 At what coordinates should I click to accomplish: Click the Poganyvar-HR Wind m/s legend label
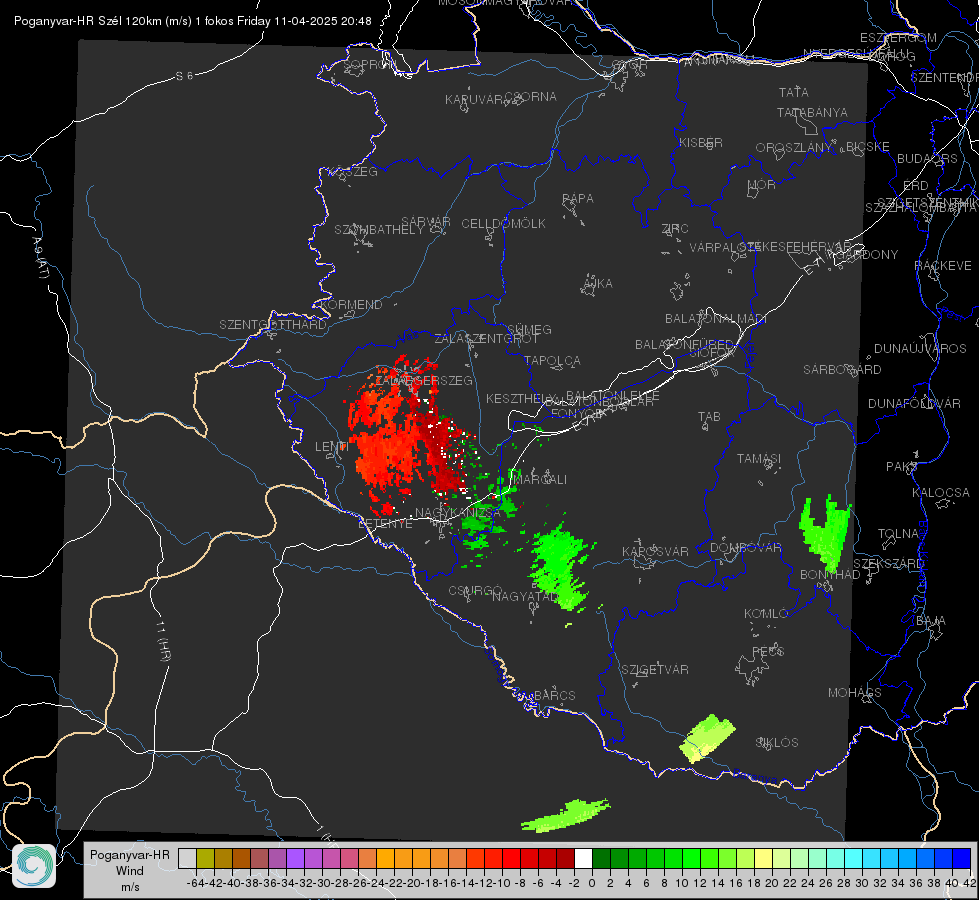coord(130,870)
